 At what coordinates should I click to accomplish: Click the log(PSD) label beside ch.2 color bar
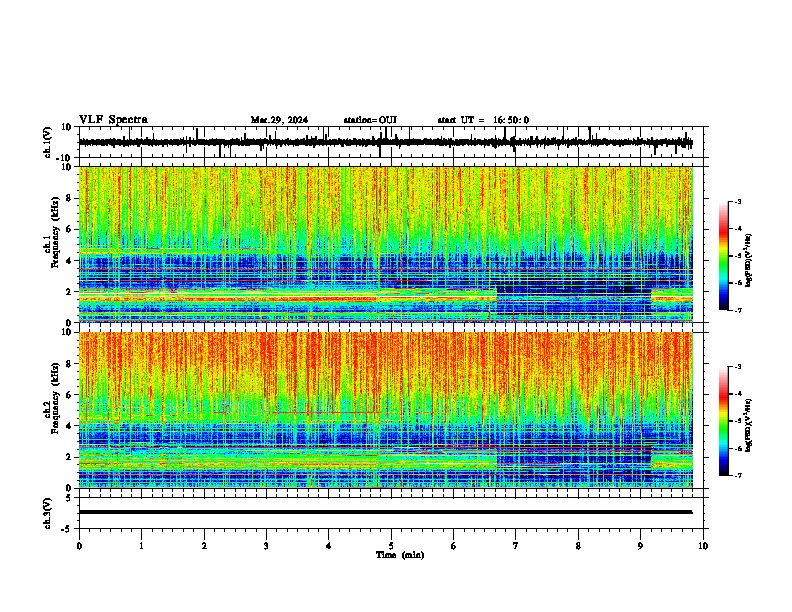pos(749,425)
